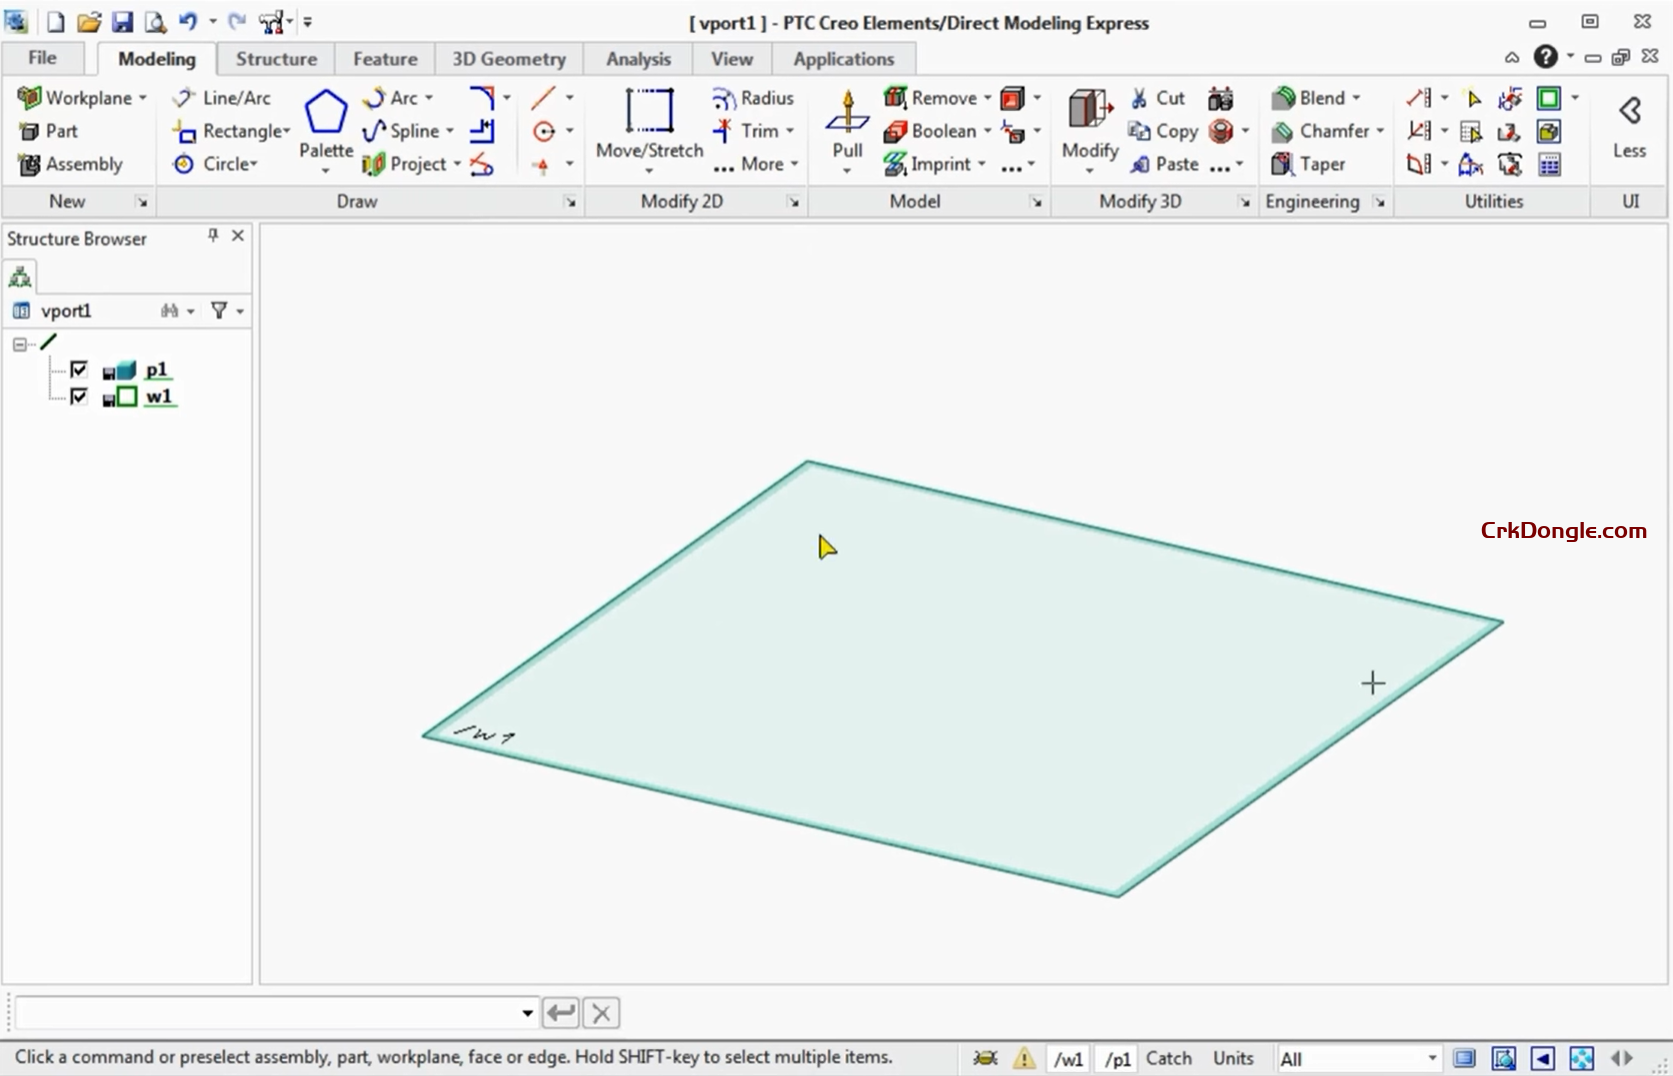Screen dimensions: 1673x1076
Task: Click inside the command input field
Action: (270, 1012)
